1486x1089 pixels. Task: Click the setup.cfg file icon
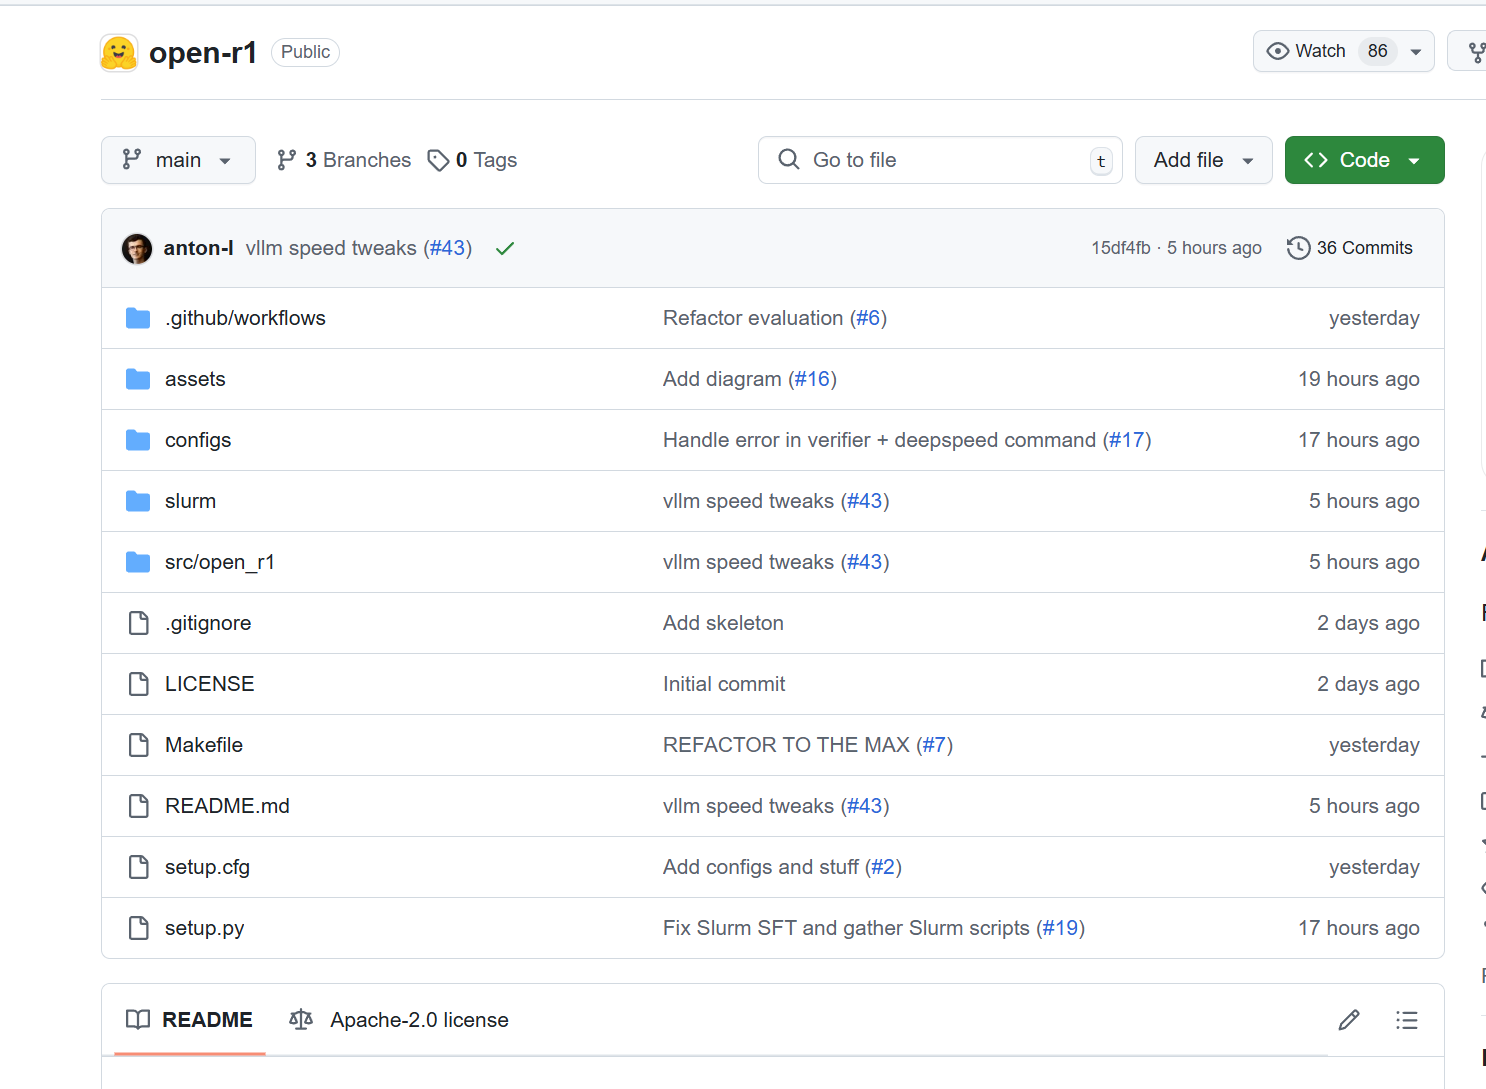[x=139, y=867]
